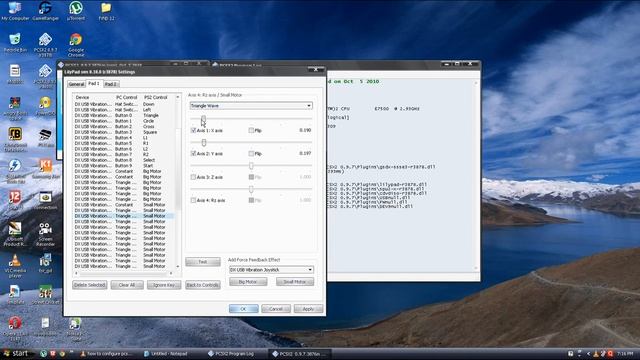The height and width of the screenshot is (360, 640).
Task: Click the taskbar clock showing 7:16 PM
Action: pos(625,354)
